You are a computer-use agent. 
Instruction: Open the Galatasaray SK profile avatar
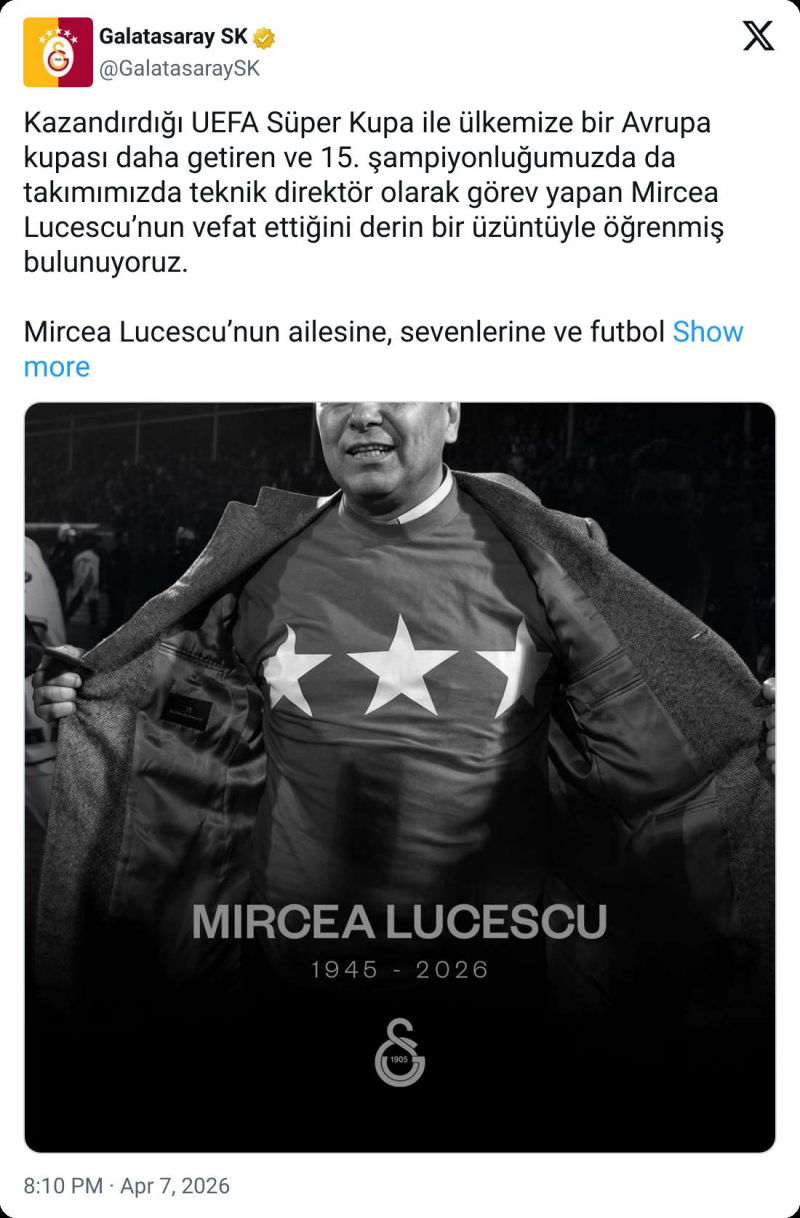(58, 52)
